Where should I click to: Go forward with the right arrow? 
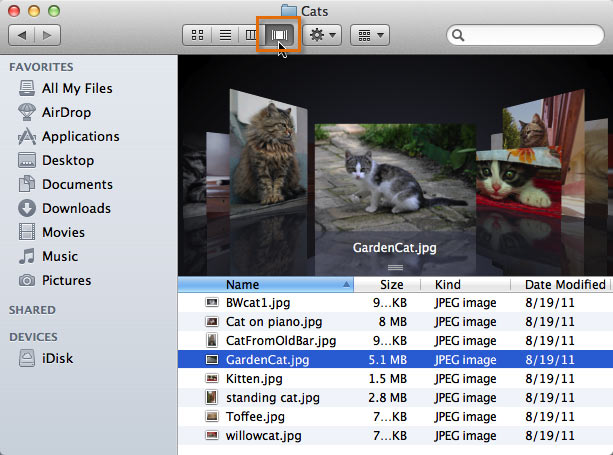(x=48, y=35)
